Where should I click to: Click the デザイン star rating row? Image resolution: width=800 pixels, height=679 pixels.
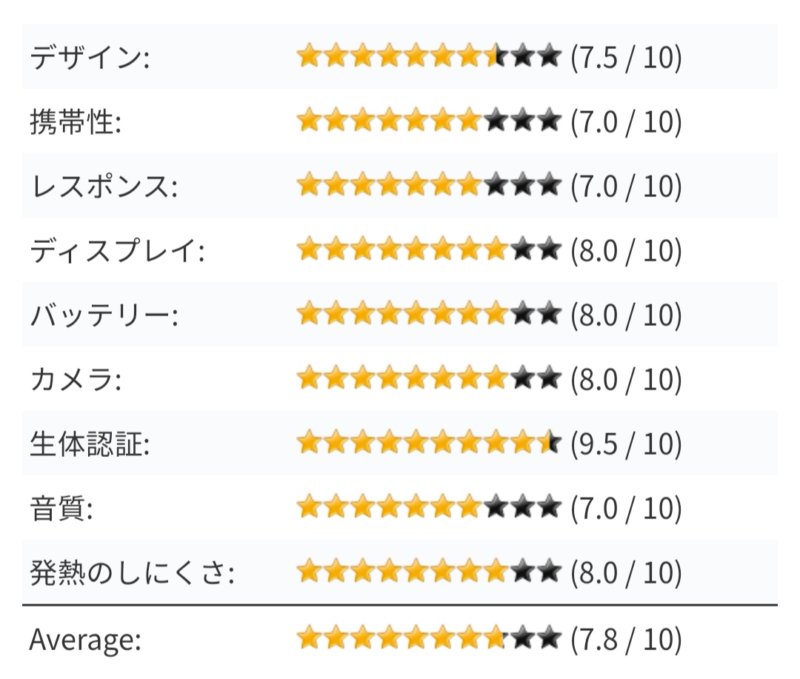point(428,57)
